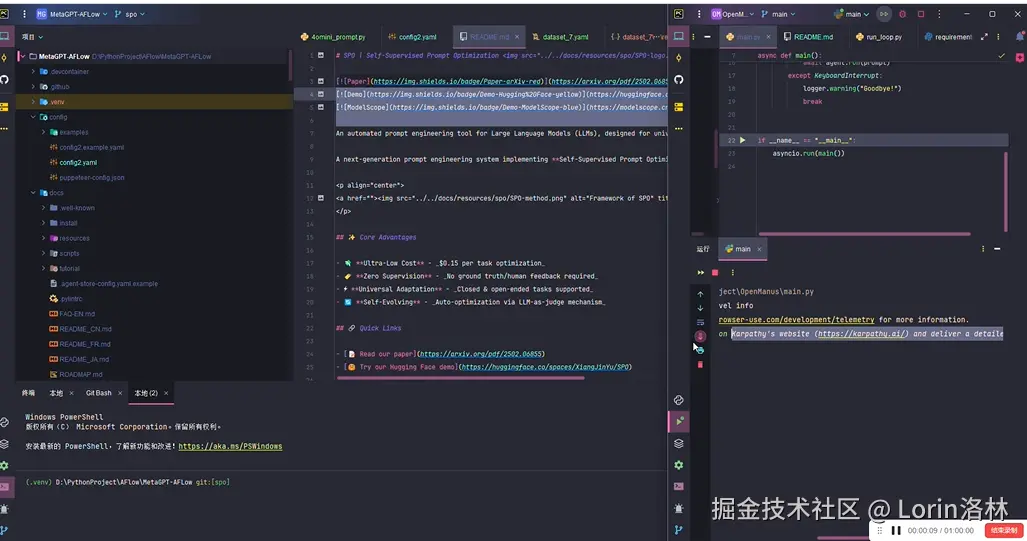This screenshot has width=1027, height=541.
Task: Open main branch dropdown in OpenManus
Action: tap(778, 14)
